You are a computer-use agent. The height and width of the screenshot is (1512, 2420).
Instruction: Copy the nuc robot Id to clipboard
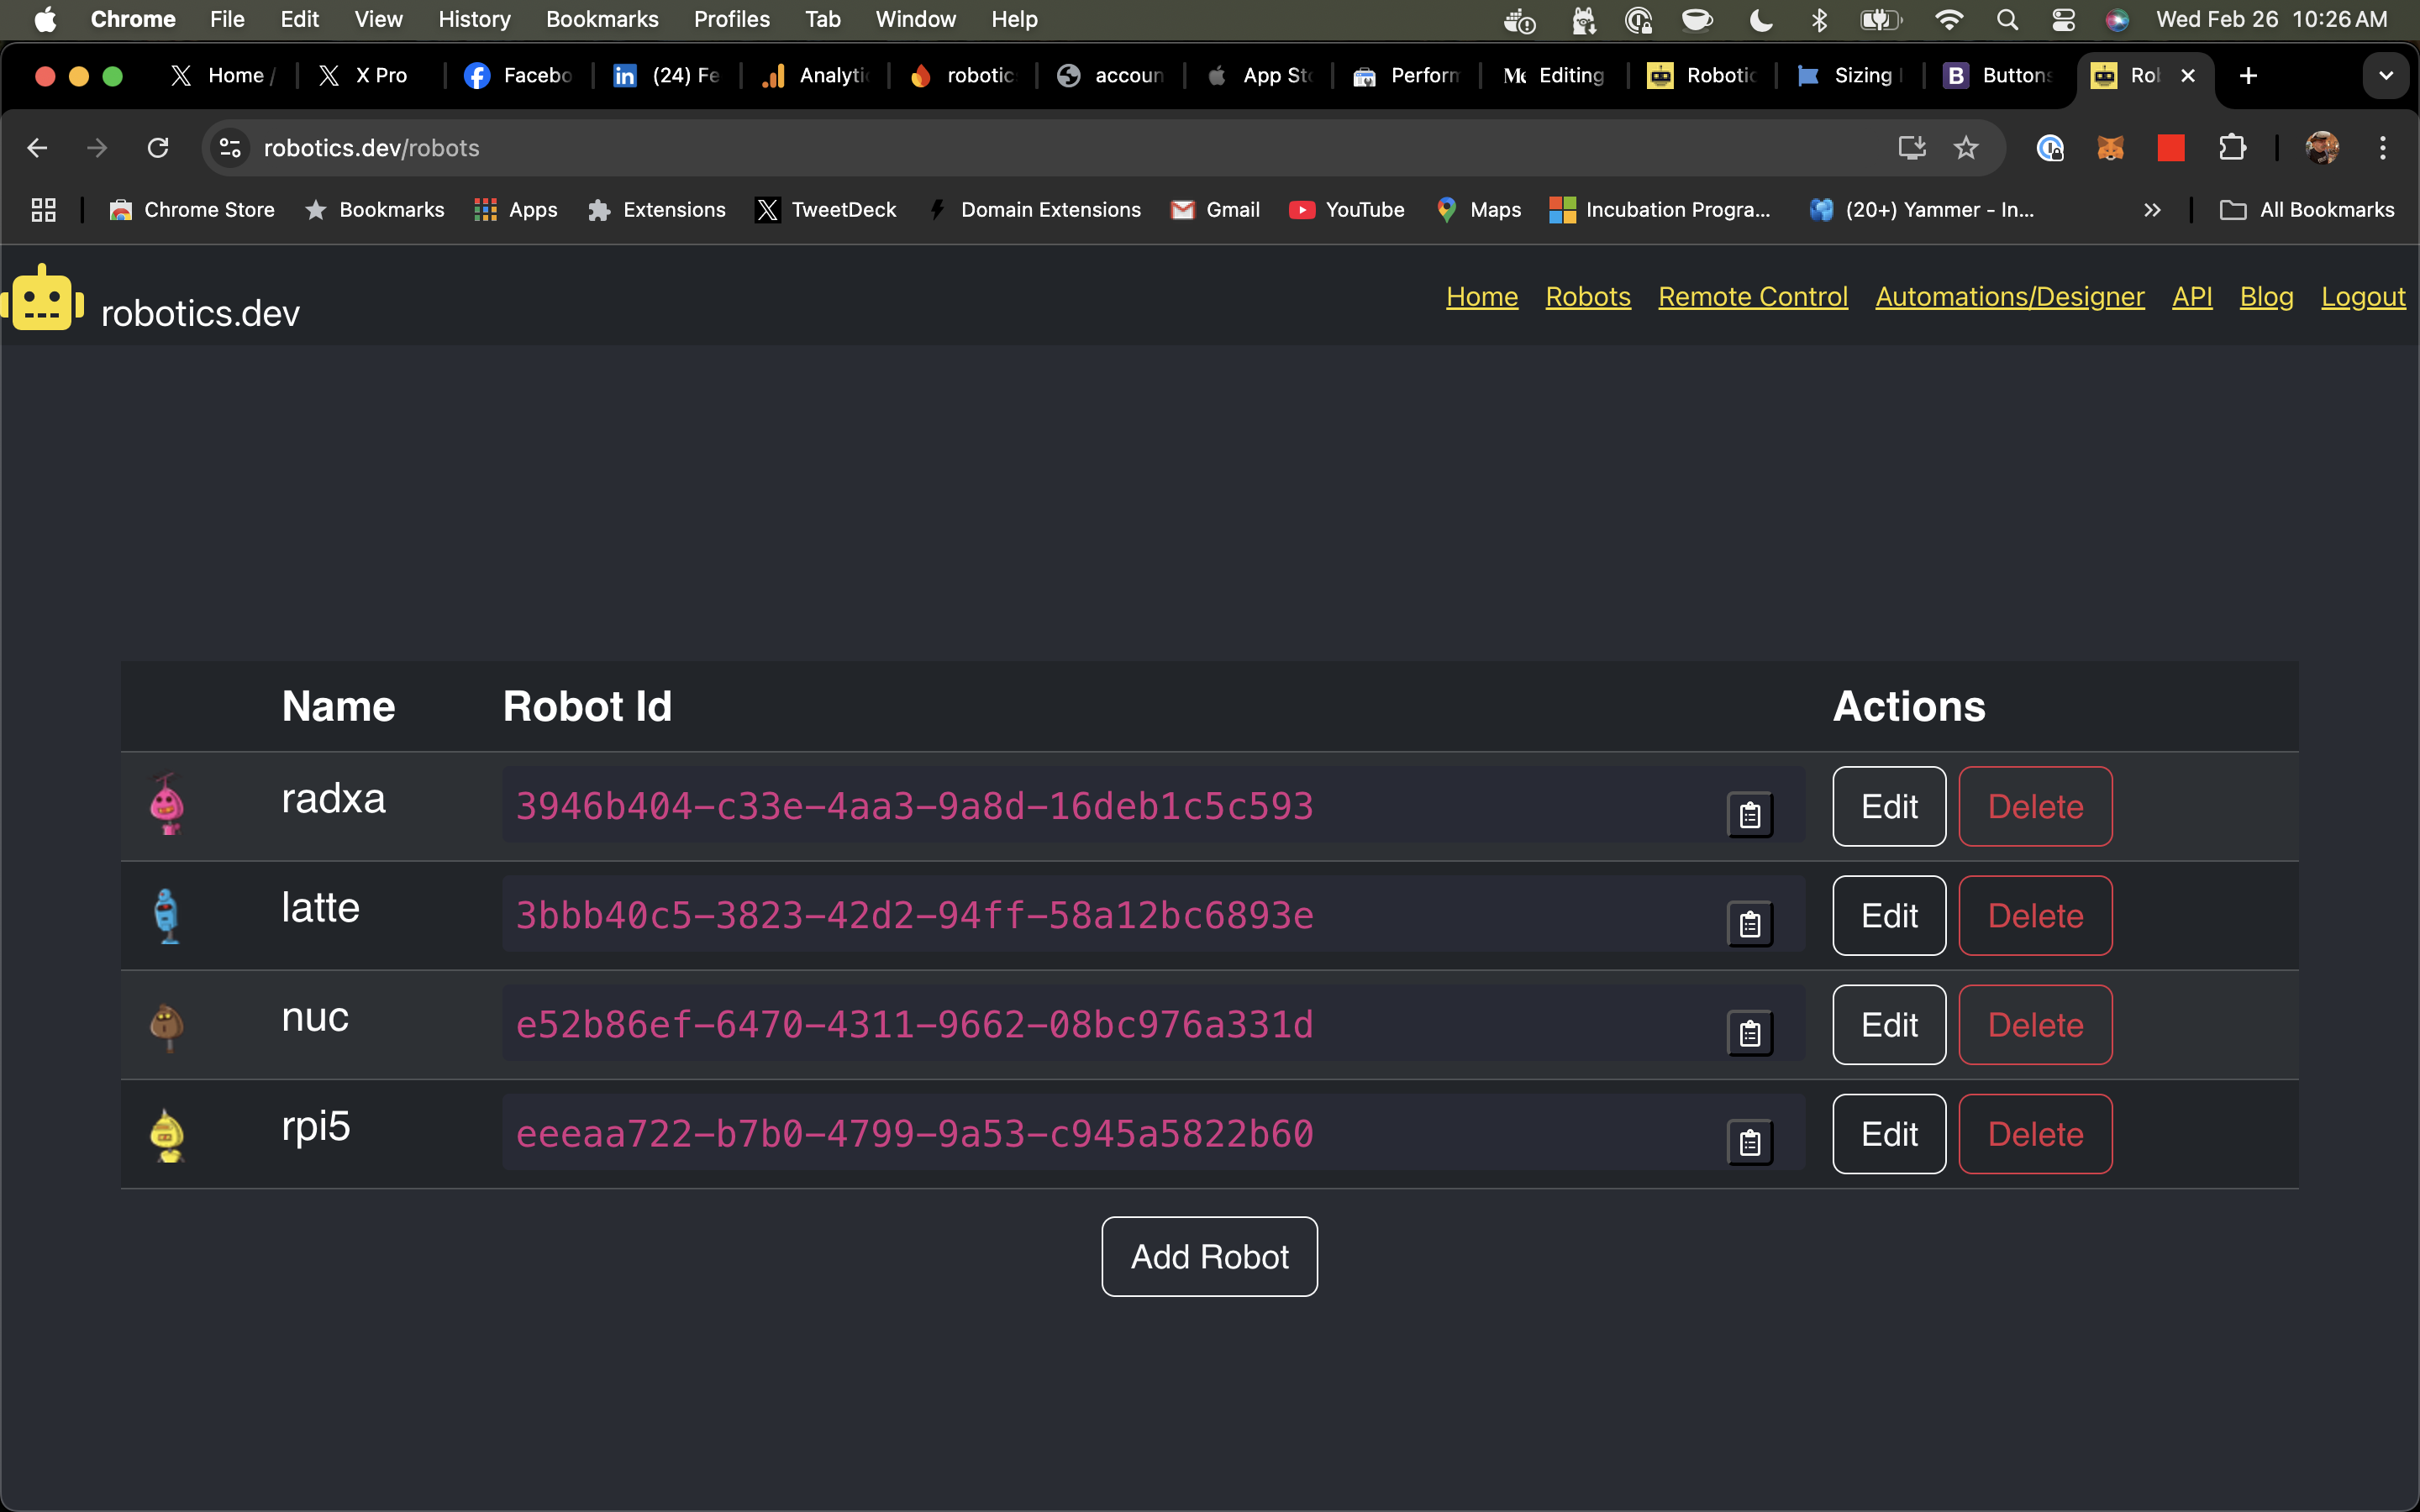coord(1749,1032)
